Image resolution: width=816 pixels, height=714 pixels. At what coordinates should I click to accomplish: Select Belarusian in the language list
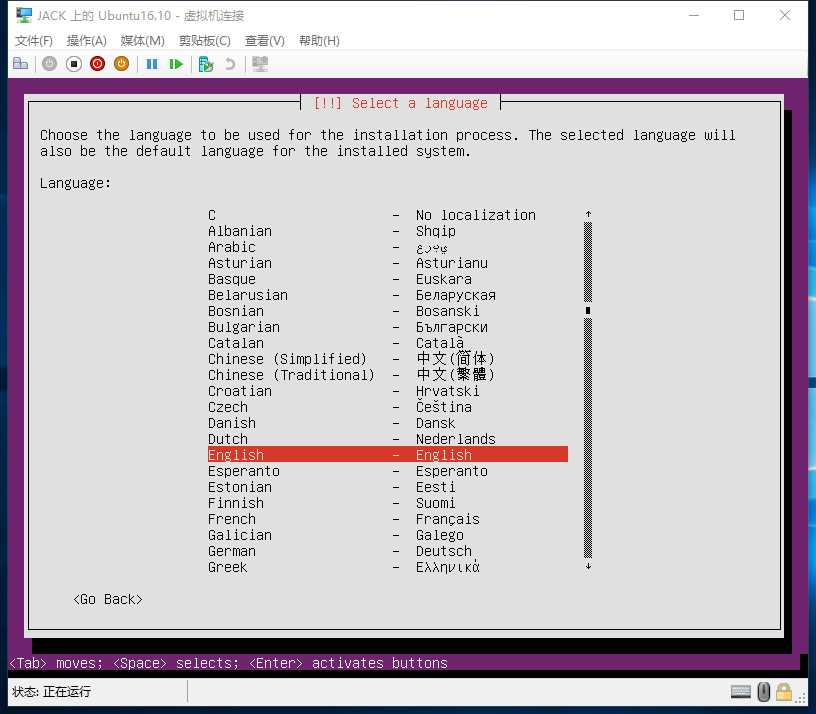pyautogui.click(x=388, y=295)
